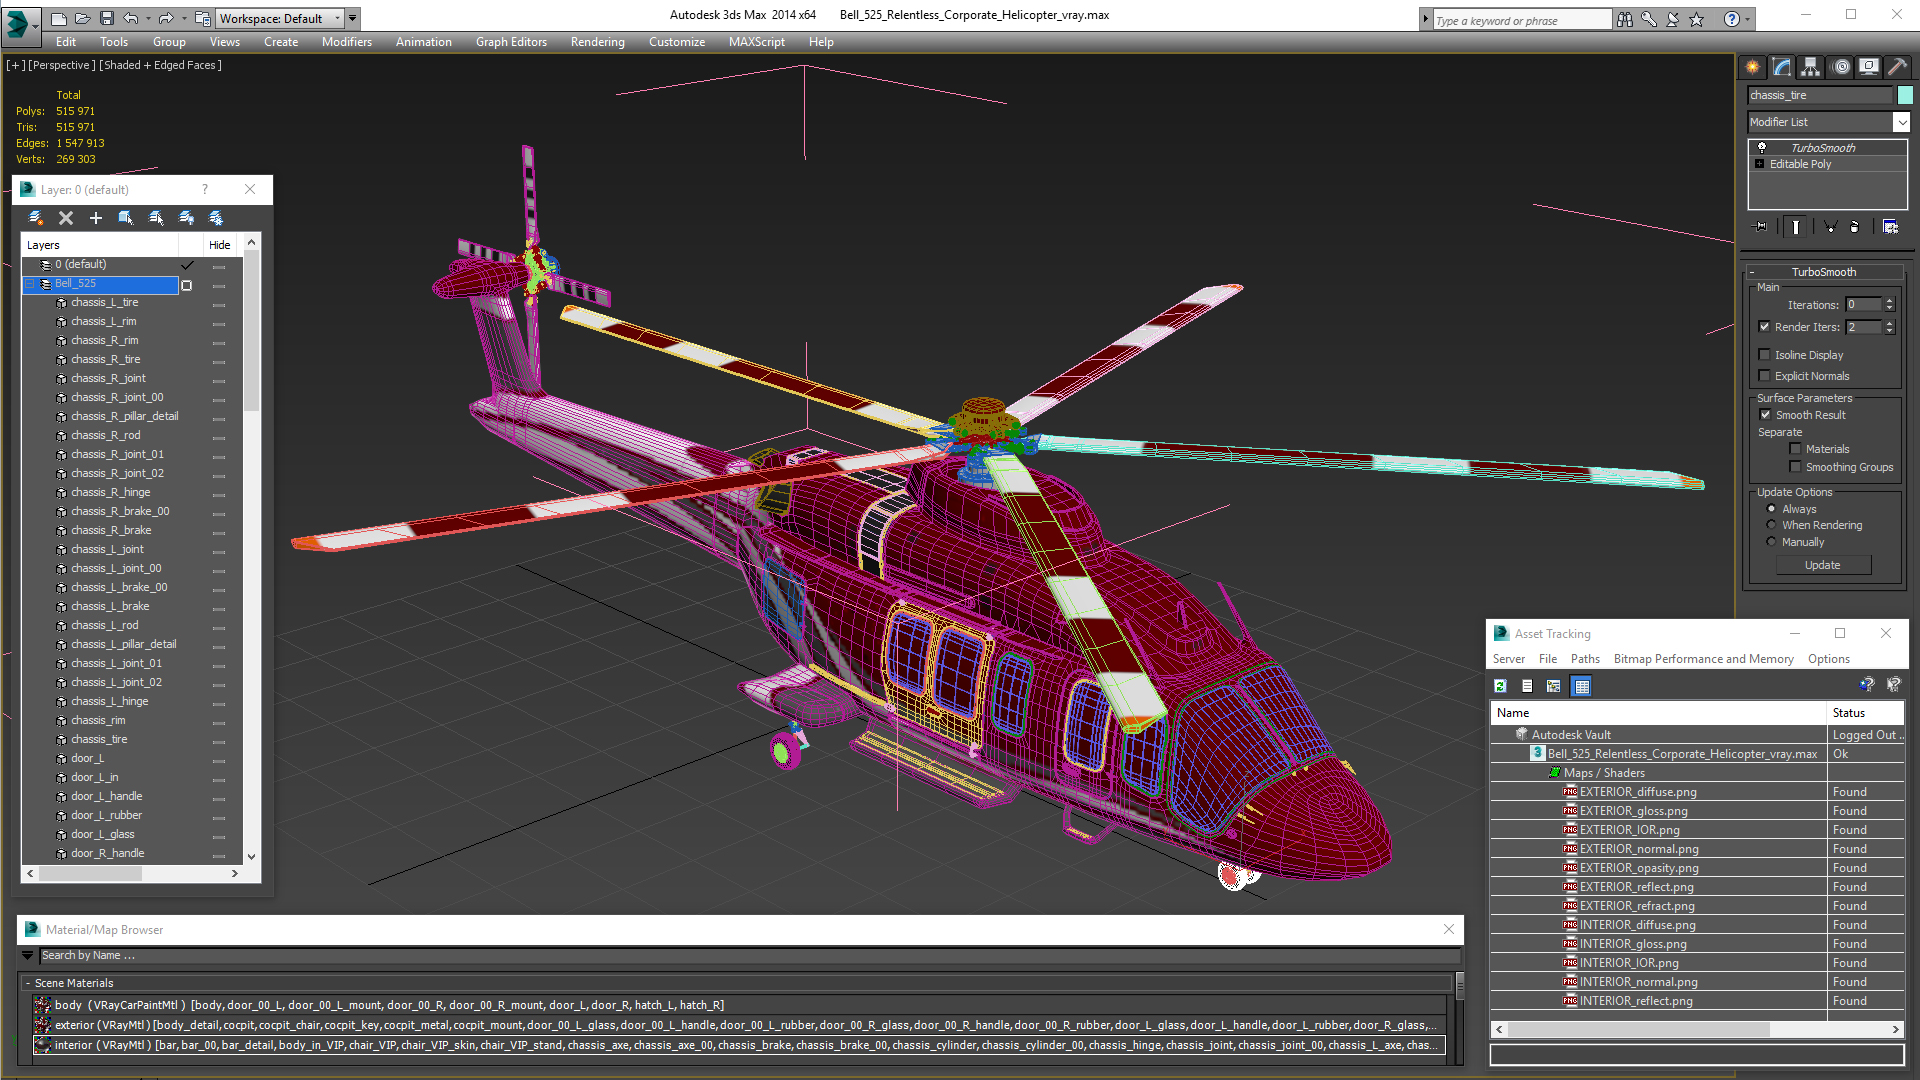
Task: Click Select Highlighted Objects and Layers icon
Action: pyautogui.click(x=126, y=218)
